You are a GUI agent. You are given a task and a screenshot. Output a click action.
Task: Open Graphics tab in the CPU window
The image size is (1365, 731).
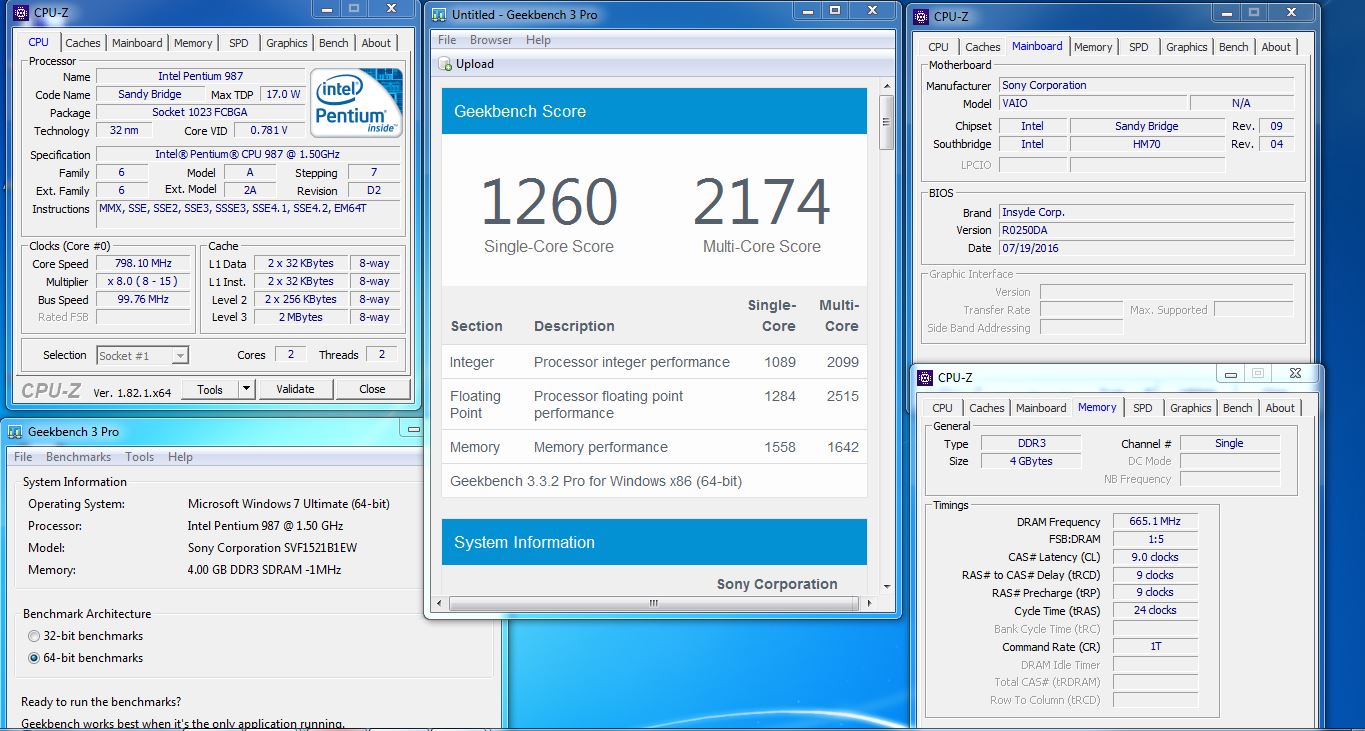(x=287, y=43)
